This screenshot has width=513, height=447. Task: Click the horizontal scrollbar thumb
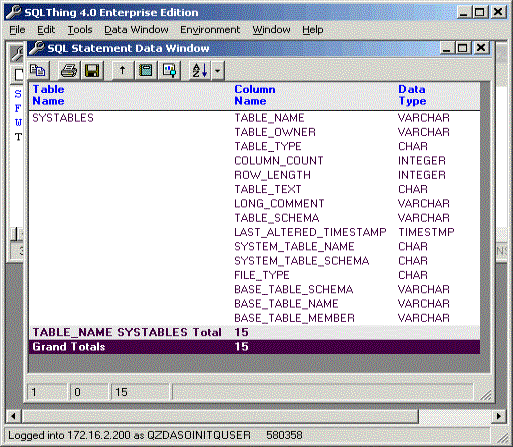tap(220, 416)
